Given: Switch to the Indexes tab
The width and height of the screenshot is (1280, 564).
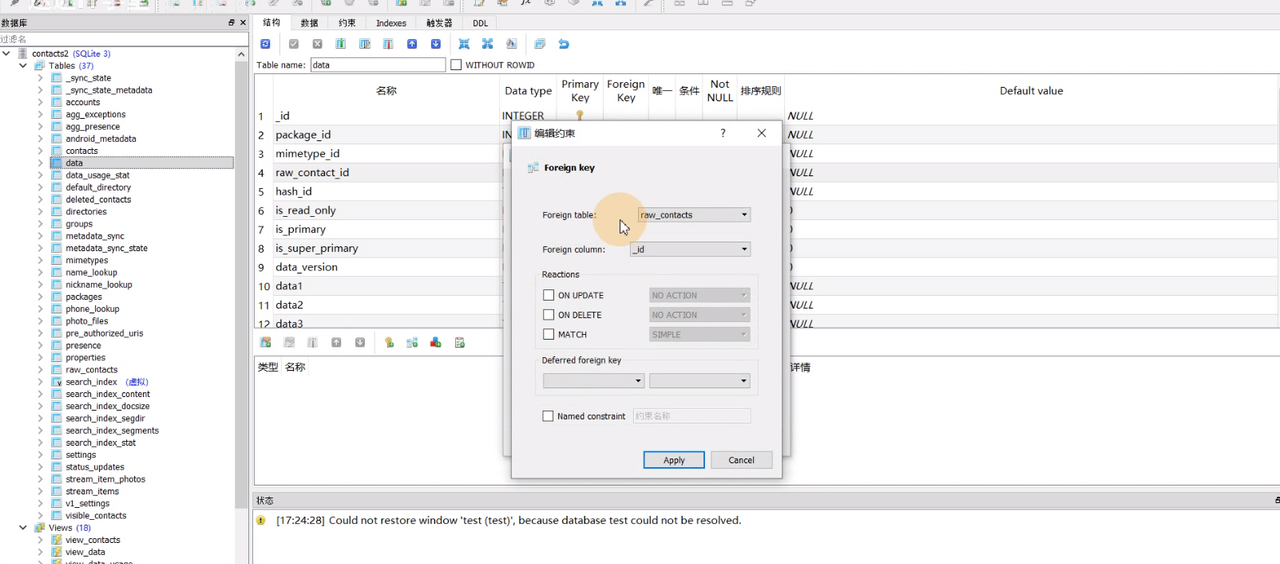Looking at the screenshot, I should click(x=391, y=23).
